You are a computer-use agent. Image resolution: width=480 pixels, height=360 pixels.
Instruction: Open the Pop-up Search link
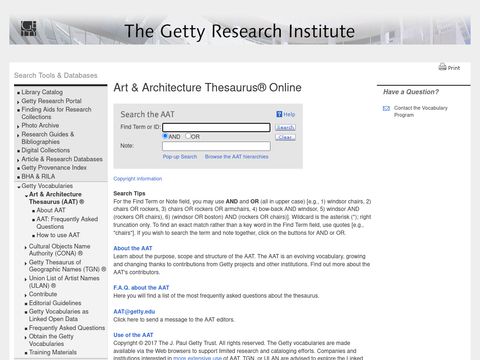point(180,157)
